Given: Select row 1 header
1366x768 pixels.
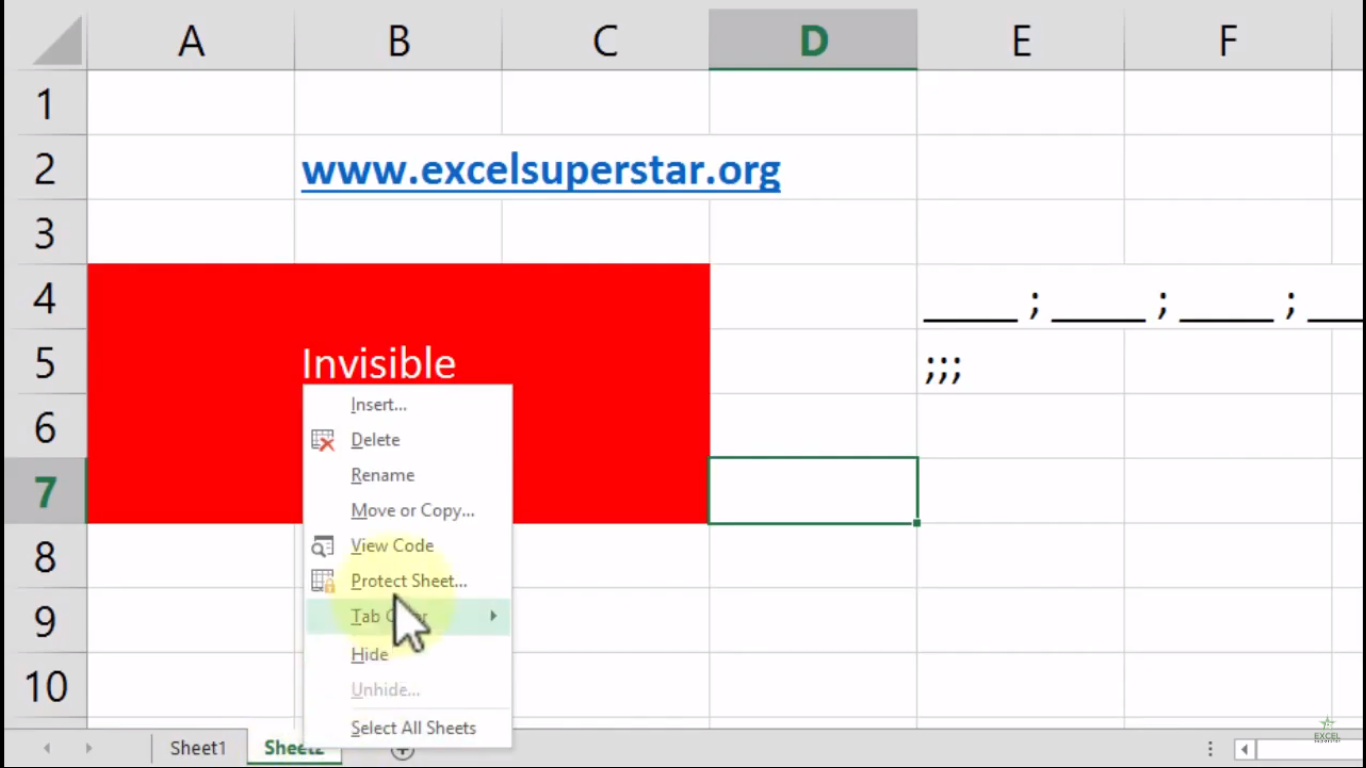Looking at the screenshot, I should click(x=45, y=103).
